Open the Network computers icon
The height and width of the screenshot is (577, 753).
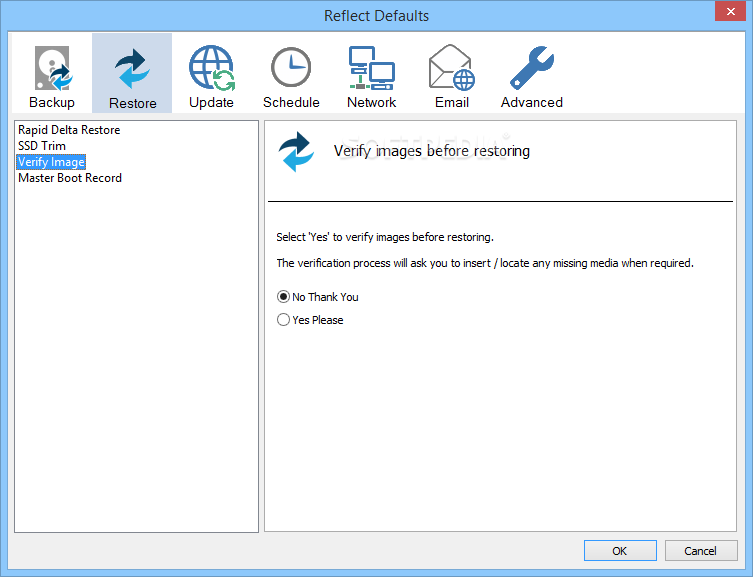point(372,68)
